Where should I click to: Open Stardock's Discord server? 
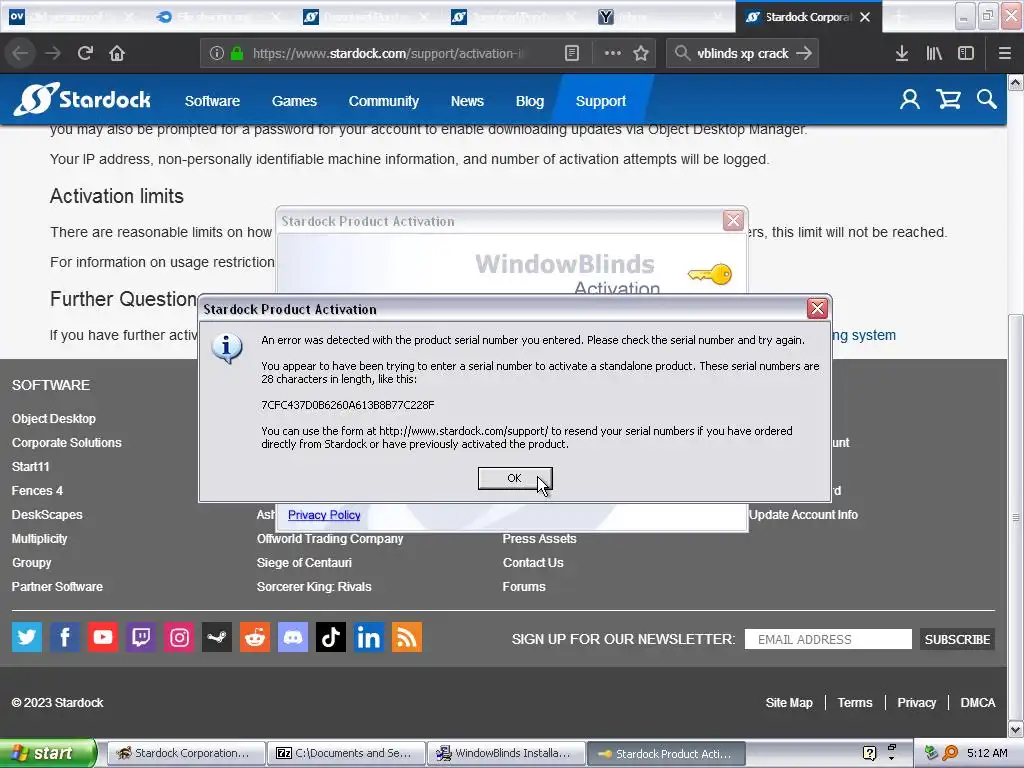[x=293, y=637]
